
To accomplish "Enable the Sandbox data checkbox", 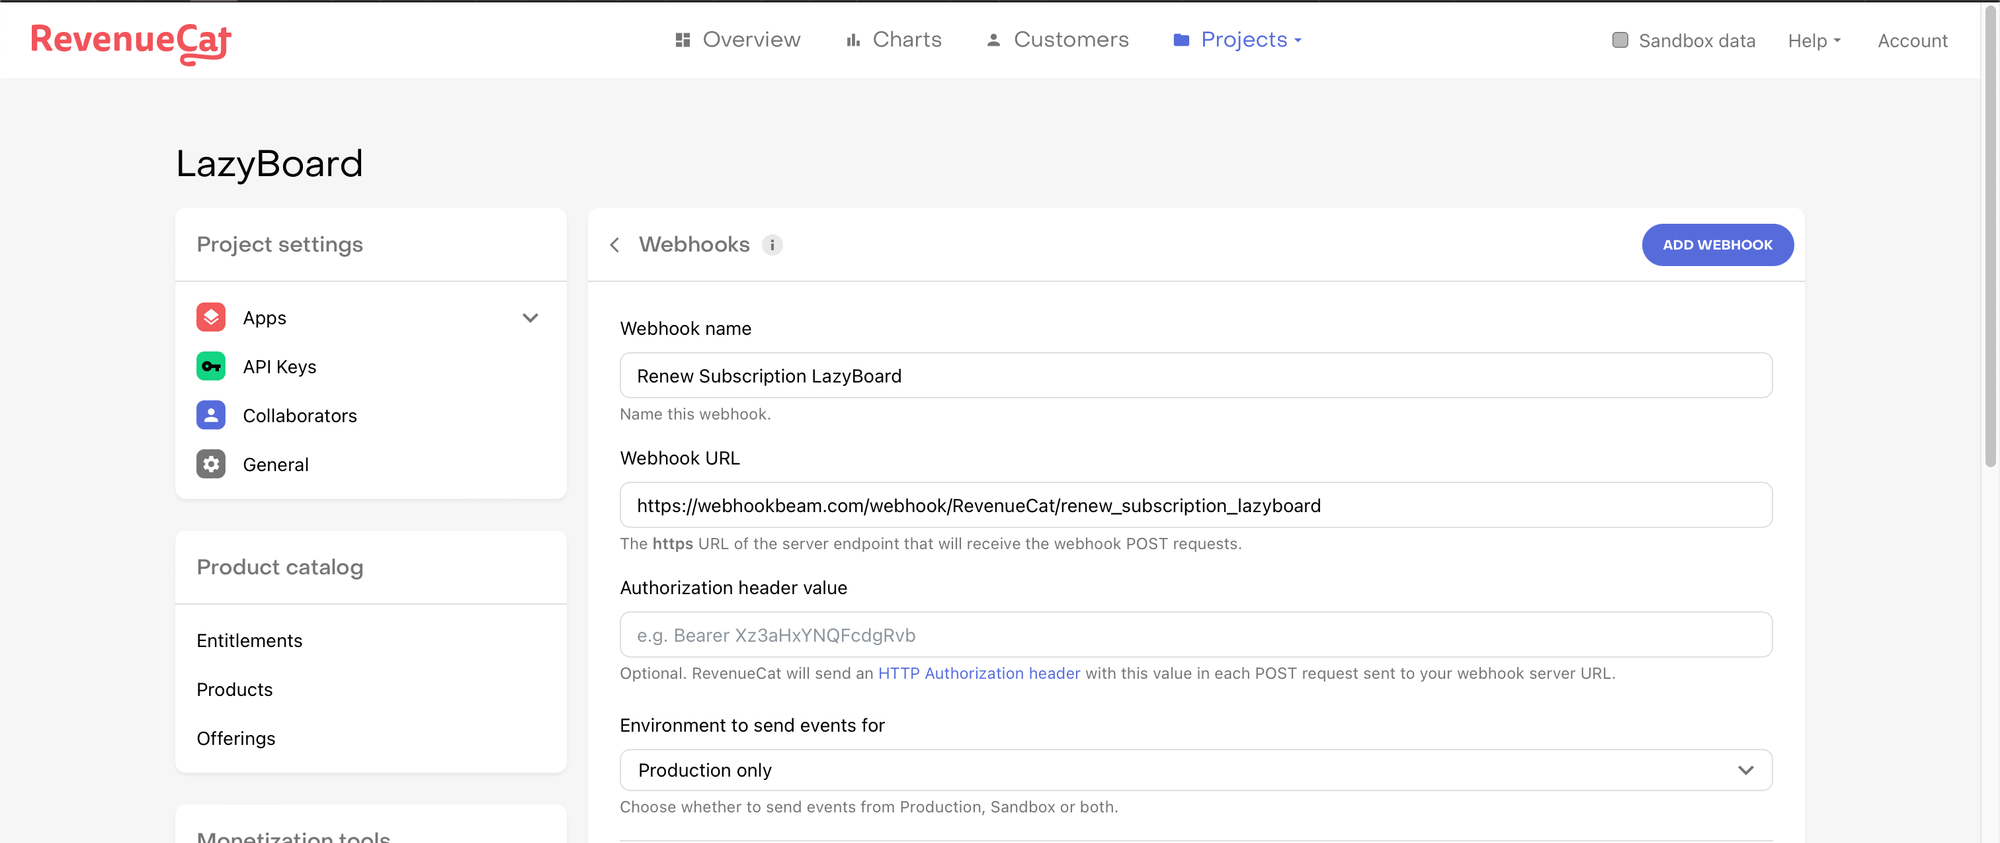I will (x=1620, y=40).
